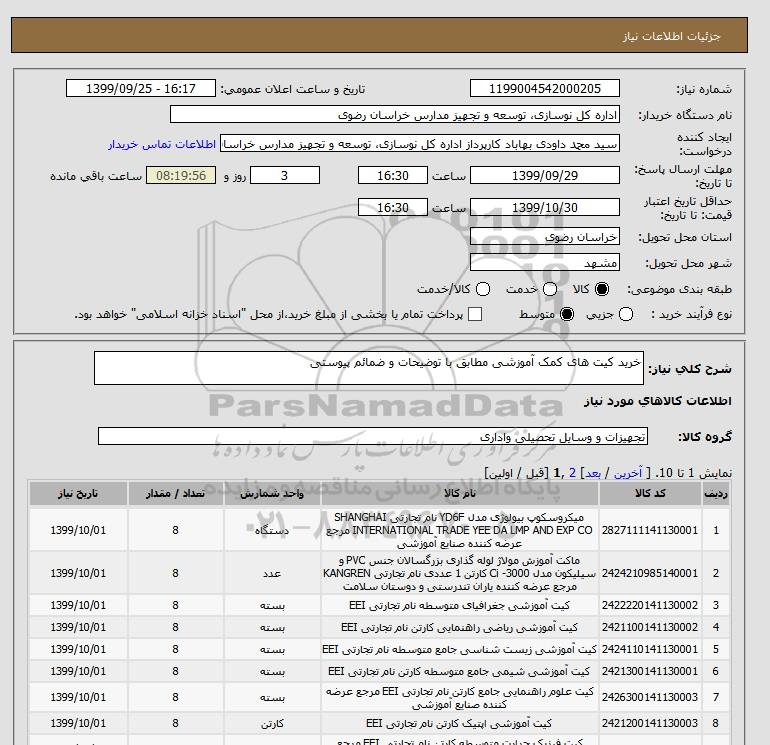The width and height of the screenshot is (770, 745).
Task: Click the جزئیات اطلاعات نیاز page header
Action: (x=671, y=36)
